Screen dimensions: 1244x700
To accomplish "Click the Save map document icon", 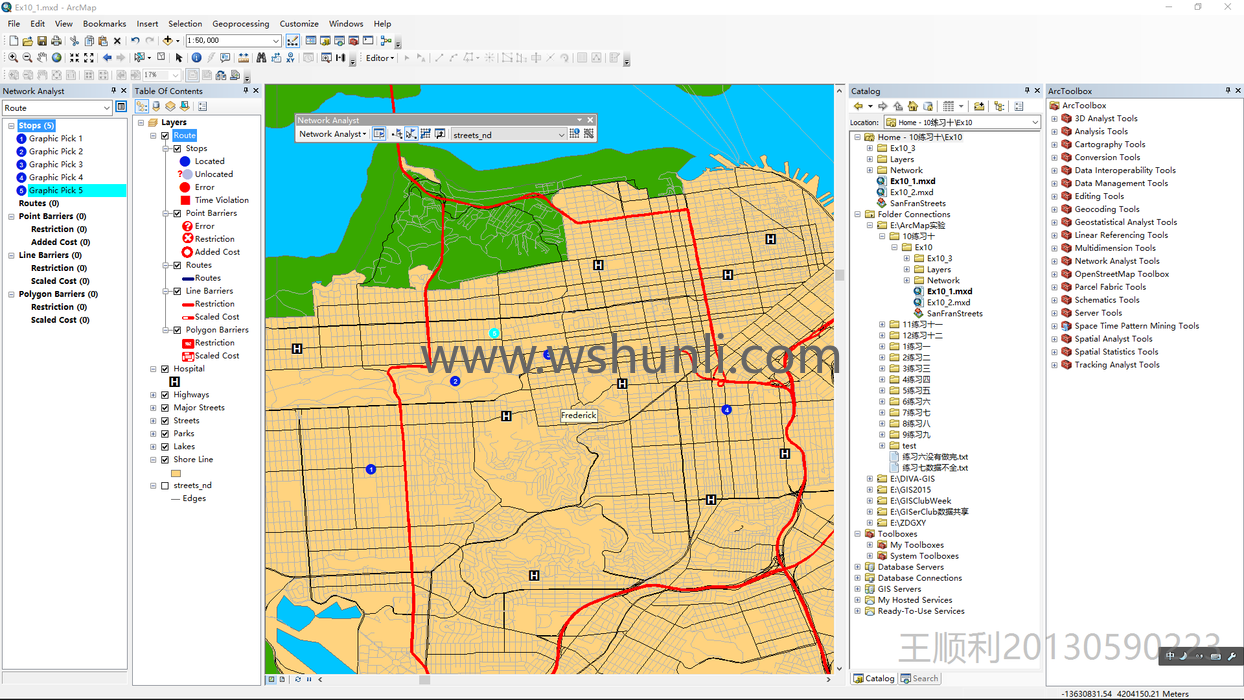I will 42,41.
